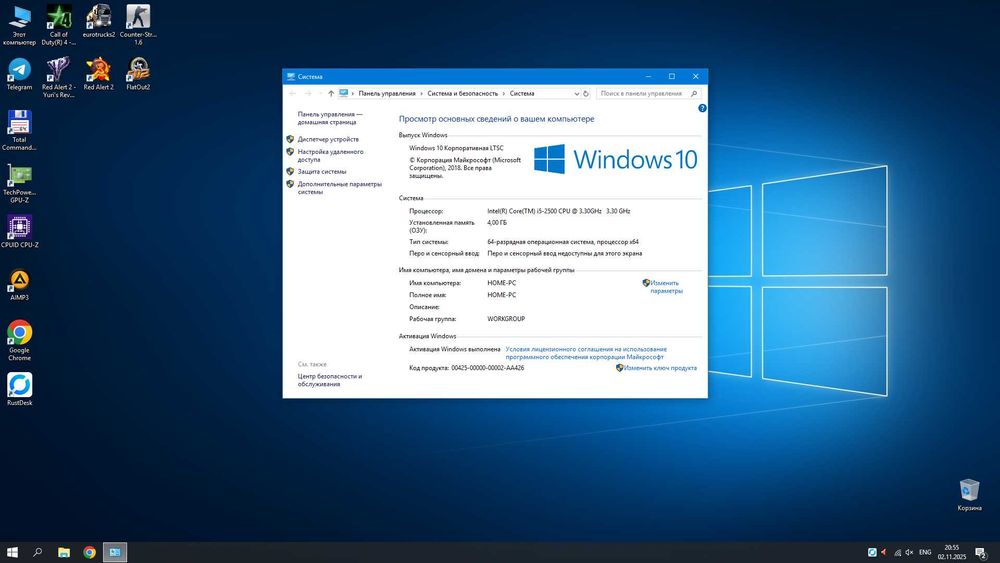Click the refresh button in address bar

point(585,94)
